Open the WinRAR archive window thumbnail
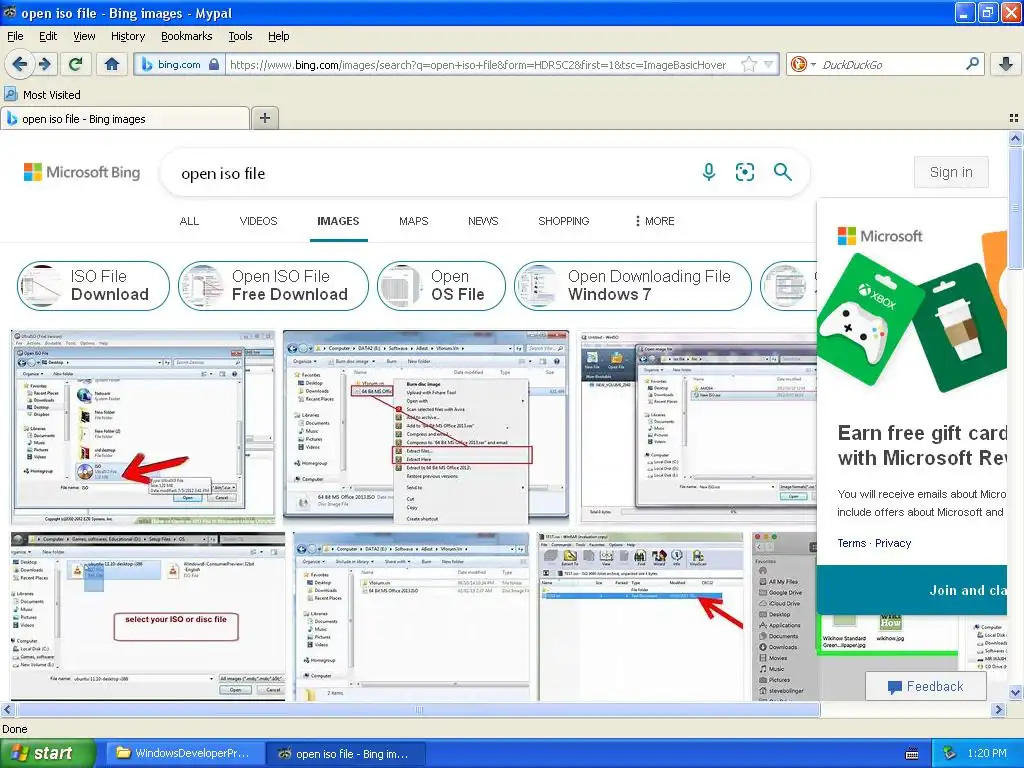This screenshot has height=768, width=1024. [641, 616]
